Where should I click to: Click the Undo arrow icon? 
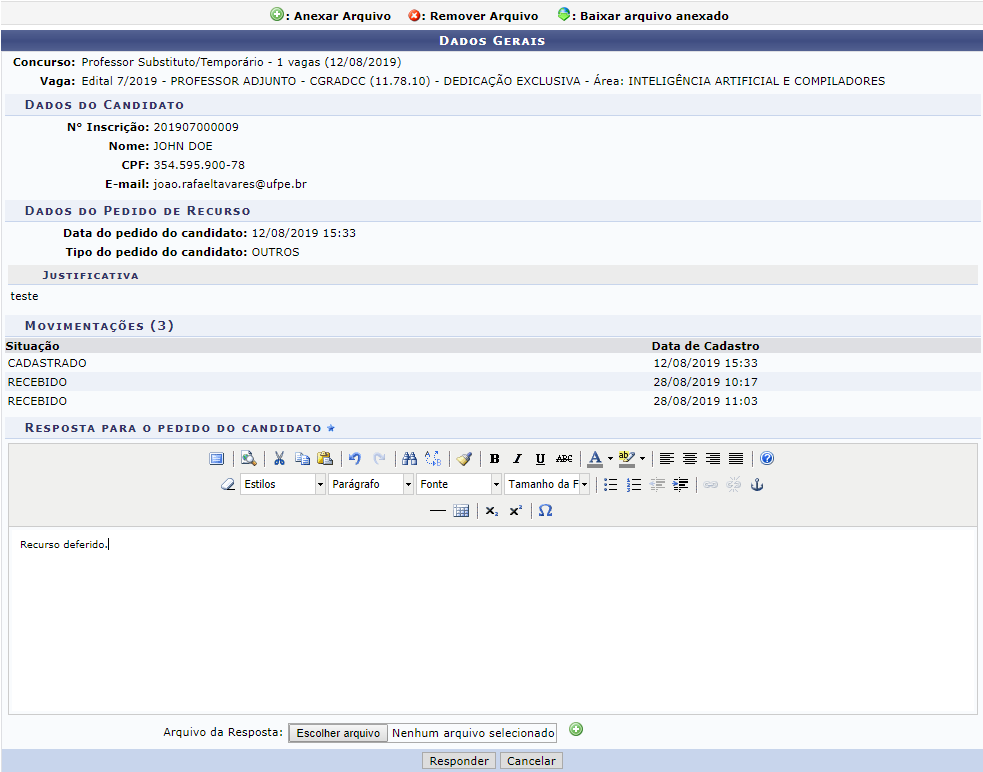[355, 459]
